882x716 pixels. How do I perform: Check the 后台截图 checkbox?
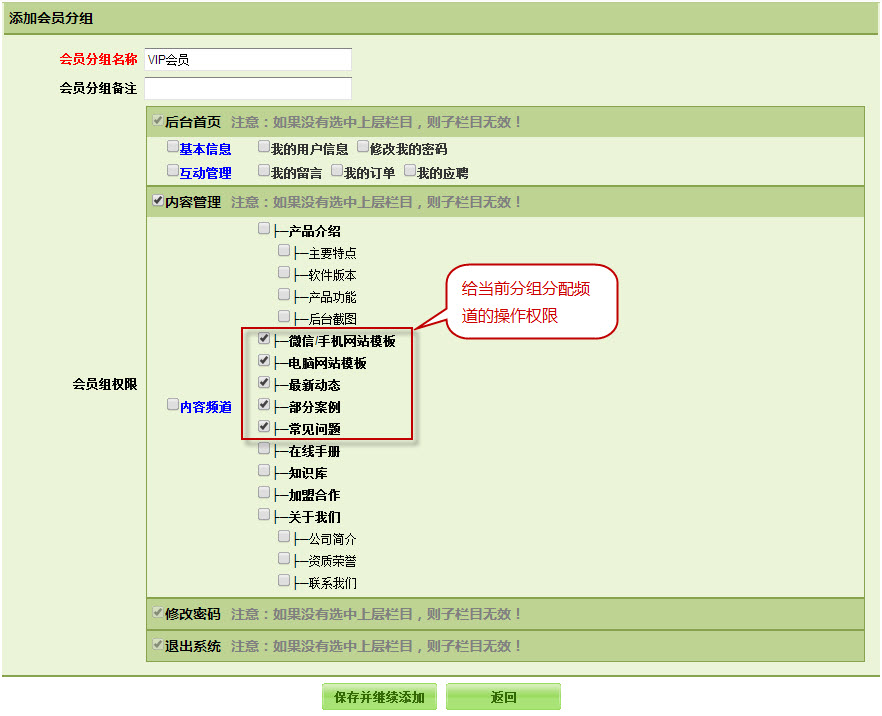coord(284,317)
